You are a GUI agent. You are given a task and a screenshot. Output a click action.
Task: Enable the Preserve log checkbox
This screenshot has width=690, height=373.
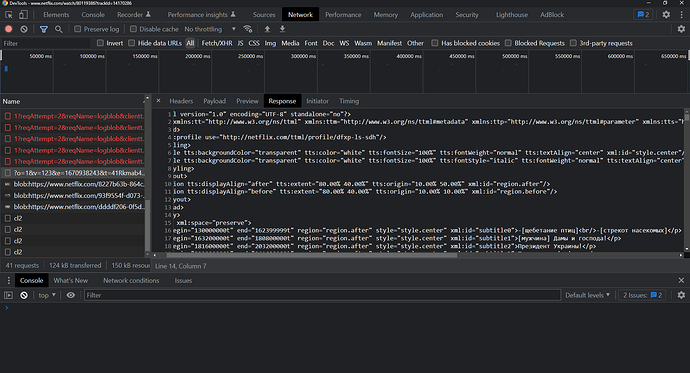[77, 29]
